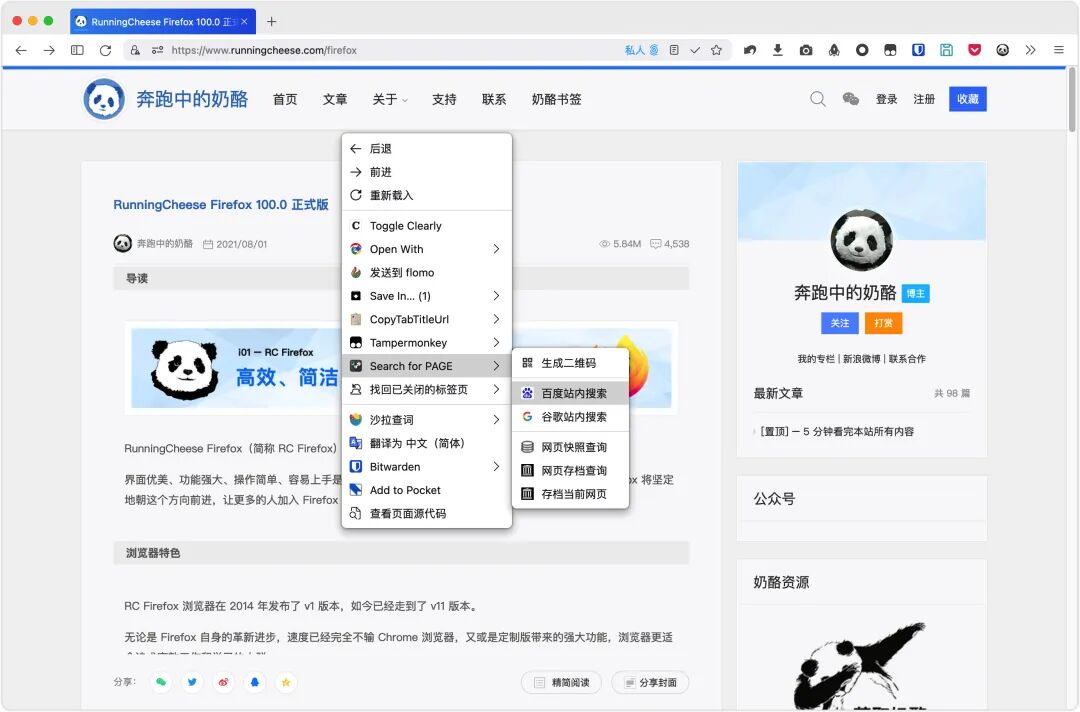Image resolution: width=1080 pixels, height=712 pixels.
Task: Select 百度站内搜索 in submenu
Action: click(570, 394)
